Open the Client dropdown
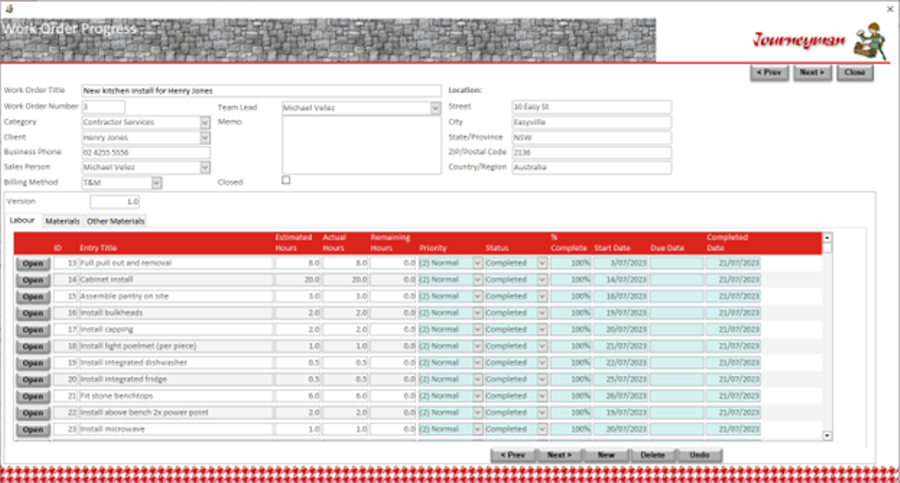This screenshot has height=483, width=900. (x=205, y=138)
